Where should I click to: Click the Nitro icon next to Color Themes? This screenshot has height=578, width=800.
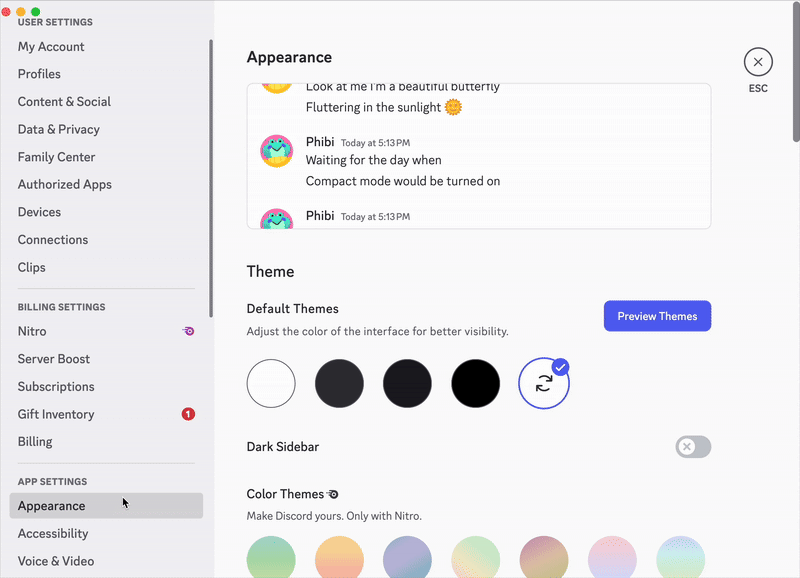[333, 494]
